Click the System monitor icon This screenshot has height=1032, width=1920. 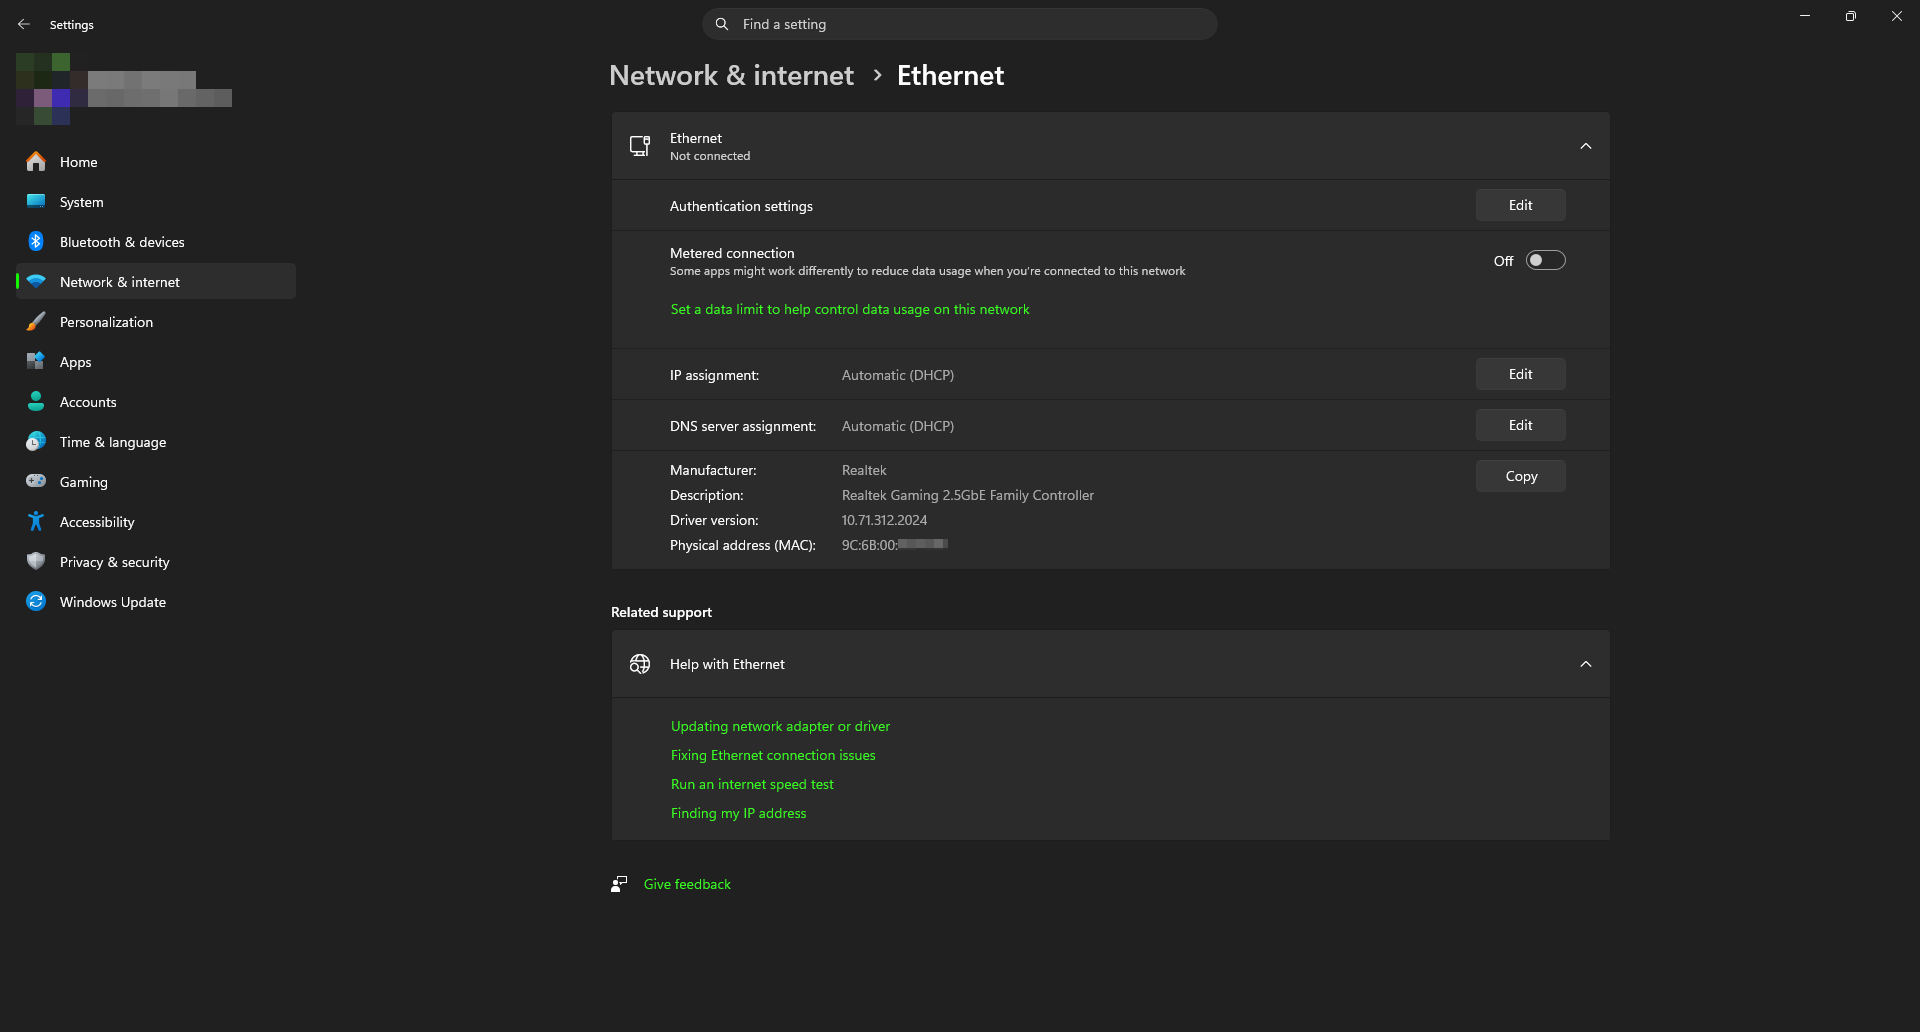click(36, 201)
